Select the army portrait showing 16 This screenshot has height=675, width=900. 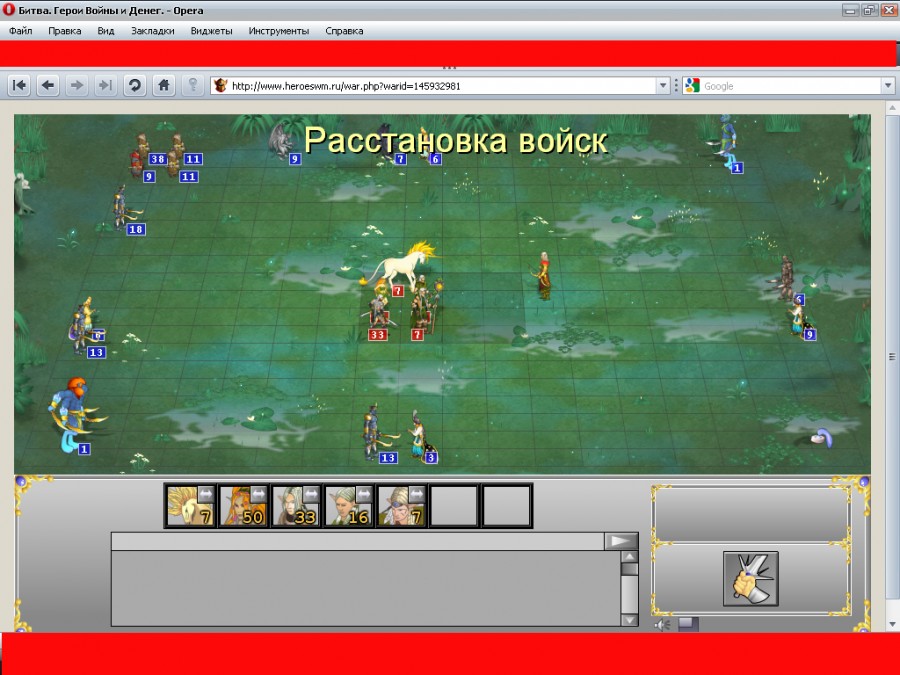(348, 506)
